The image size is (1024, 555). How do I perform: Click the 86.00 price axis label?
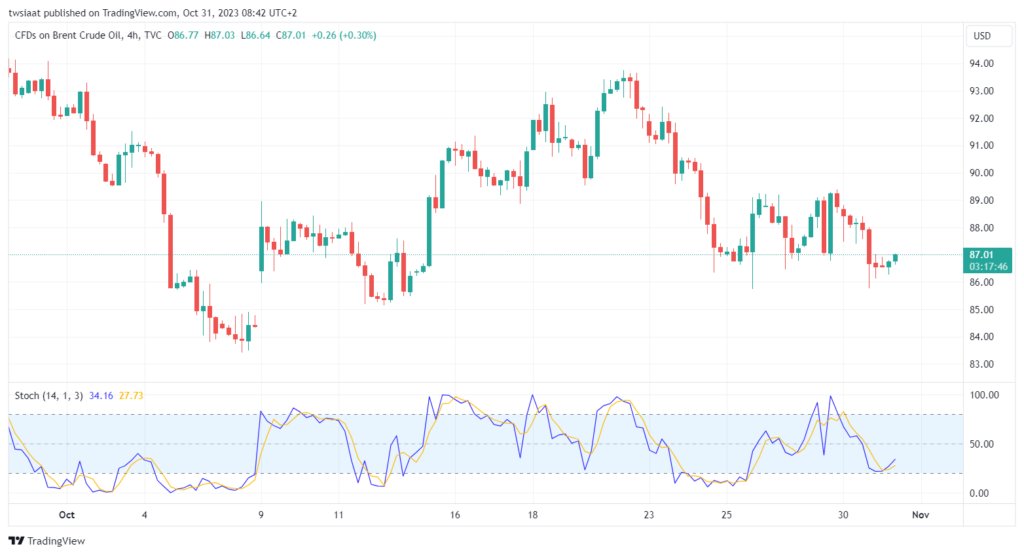pyautogui.click(x=982, y=282)
